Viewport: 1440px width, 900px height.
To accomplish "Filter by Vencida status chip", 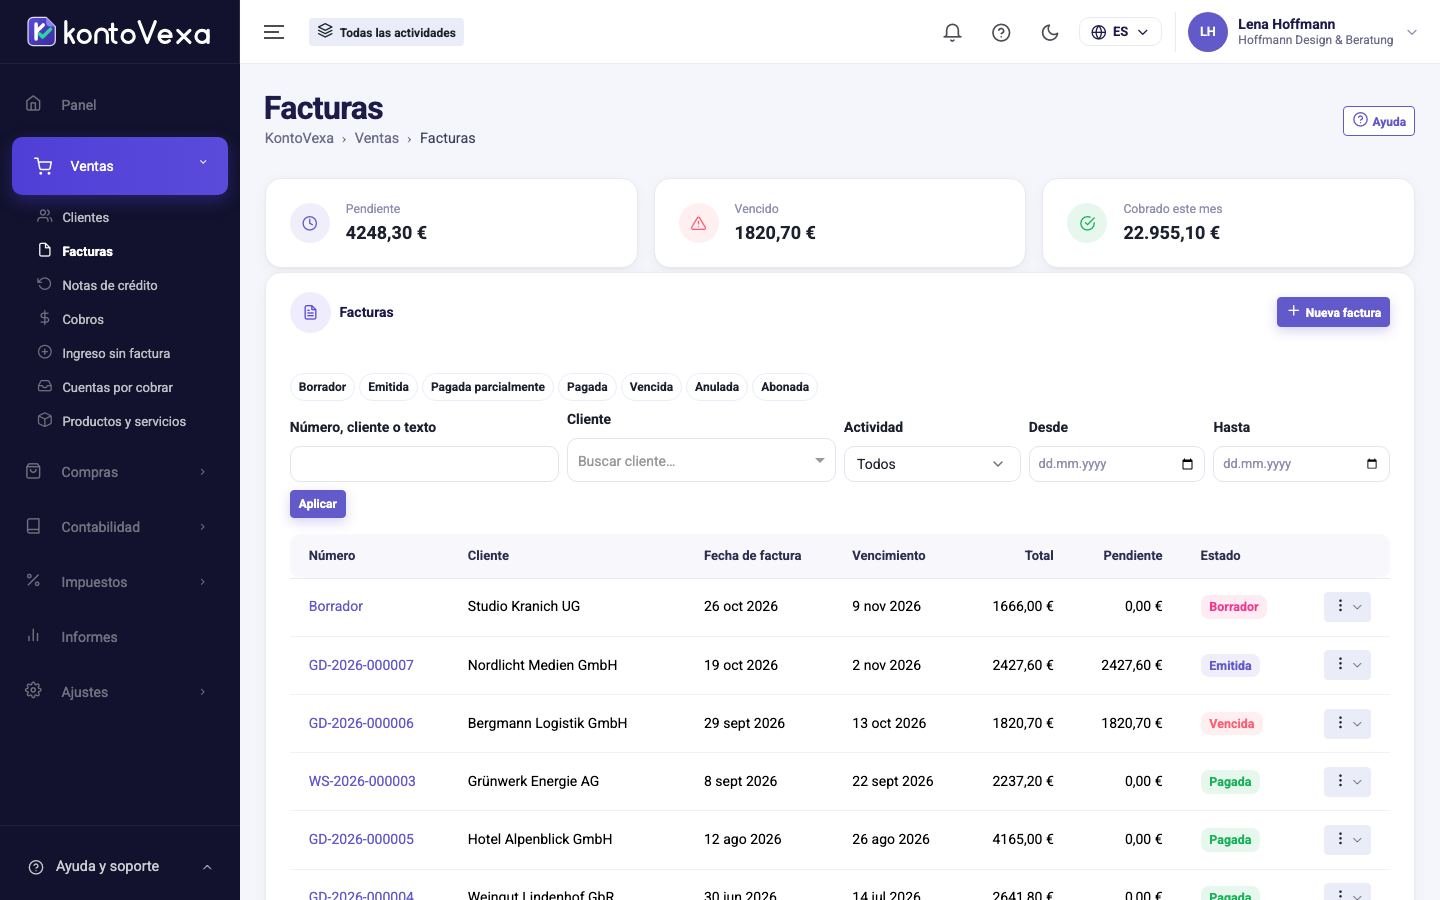I will tap(651, 387).
